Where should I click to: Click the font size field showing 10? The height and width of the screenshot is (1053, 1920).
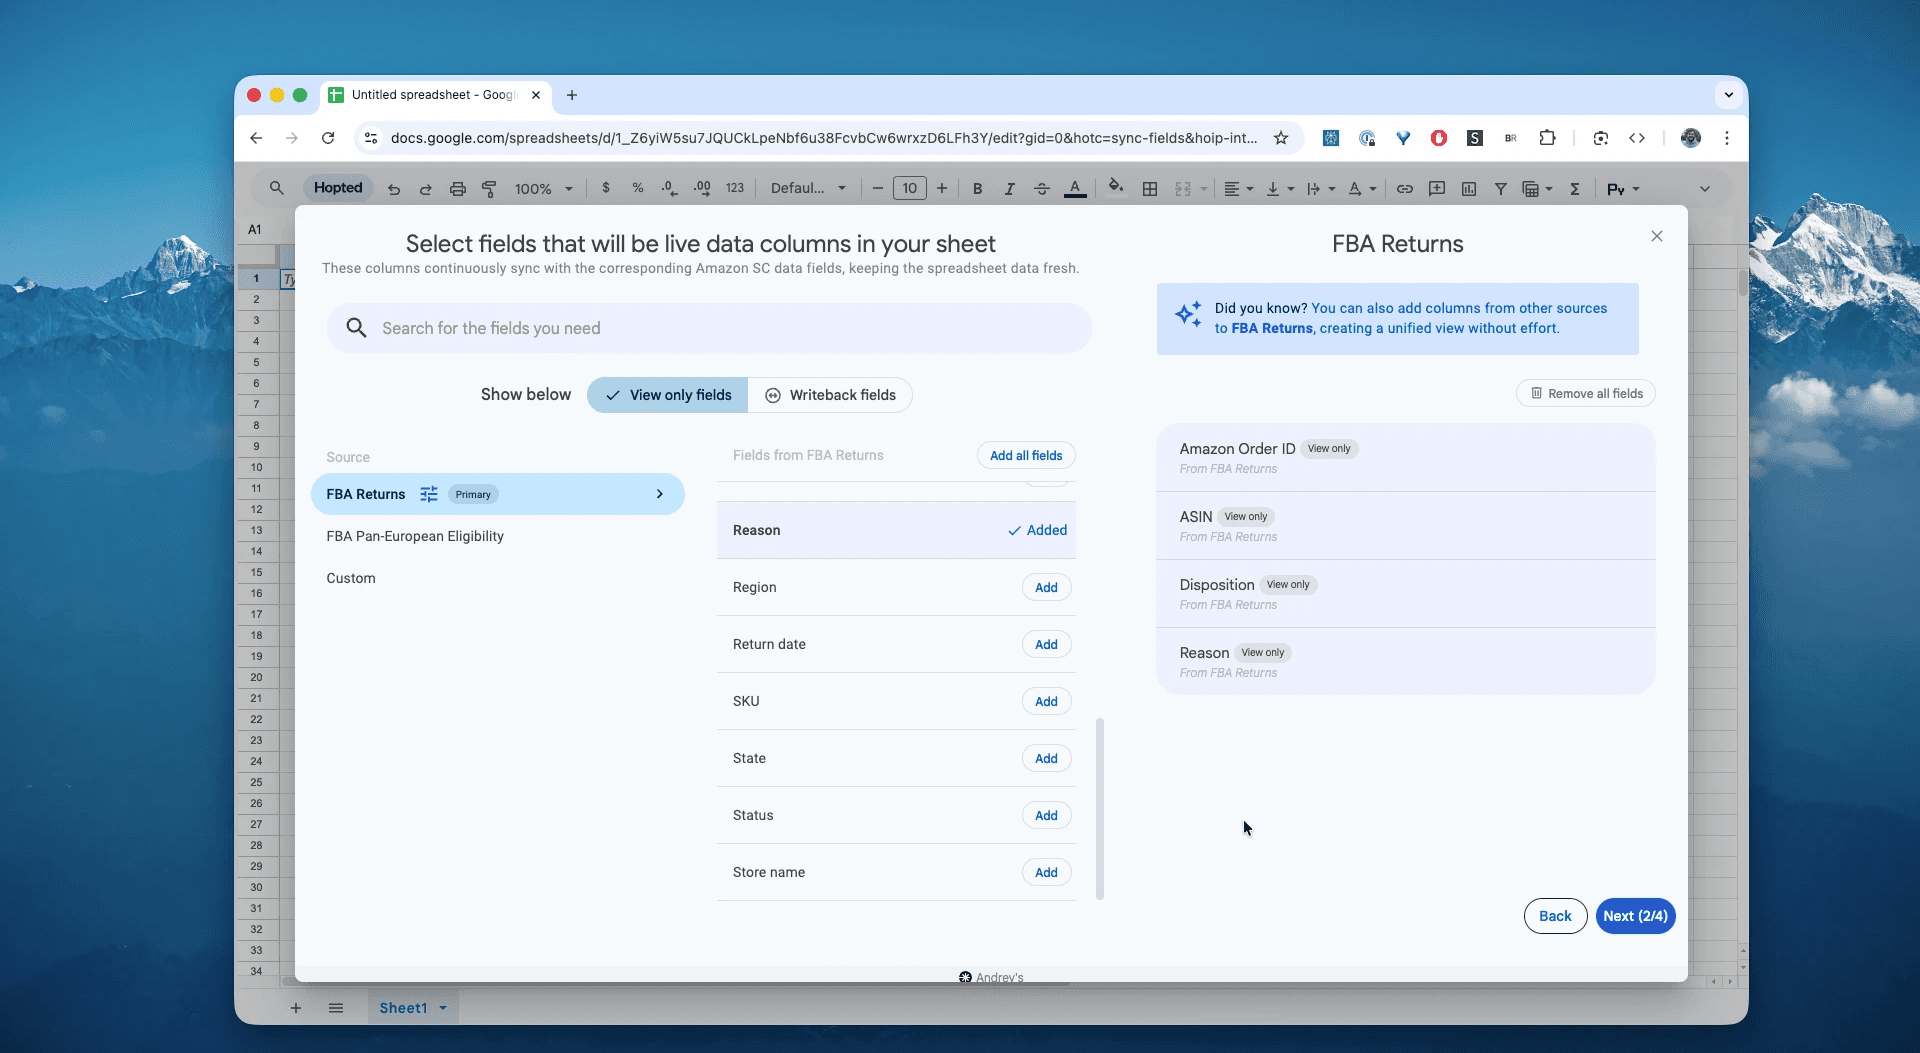(910, 188)
